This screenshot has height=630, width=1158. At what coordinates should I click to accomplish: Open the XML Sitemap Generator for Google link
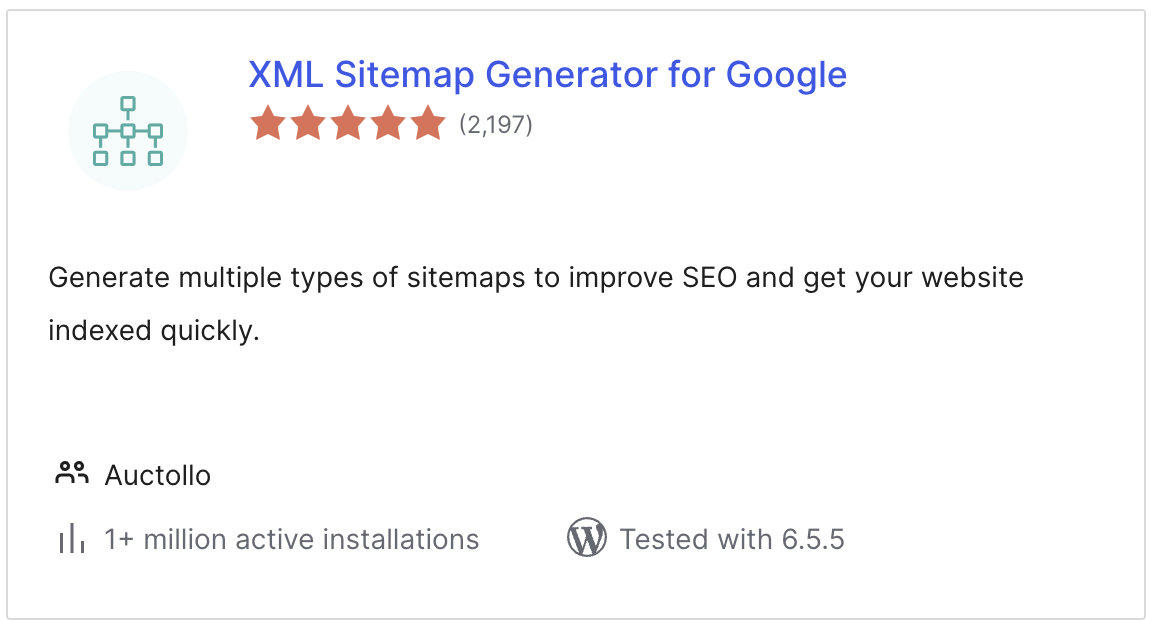coord(547,74)
